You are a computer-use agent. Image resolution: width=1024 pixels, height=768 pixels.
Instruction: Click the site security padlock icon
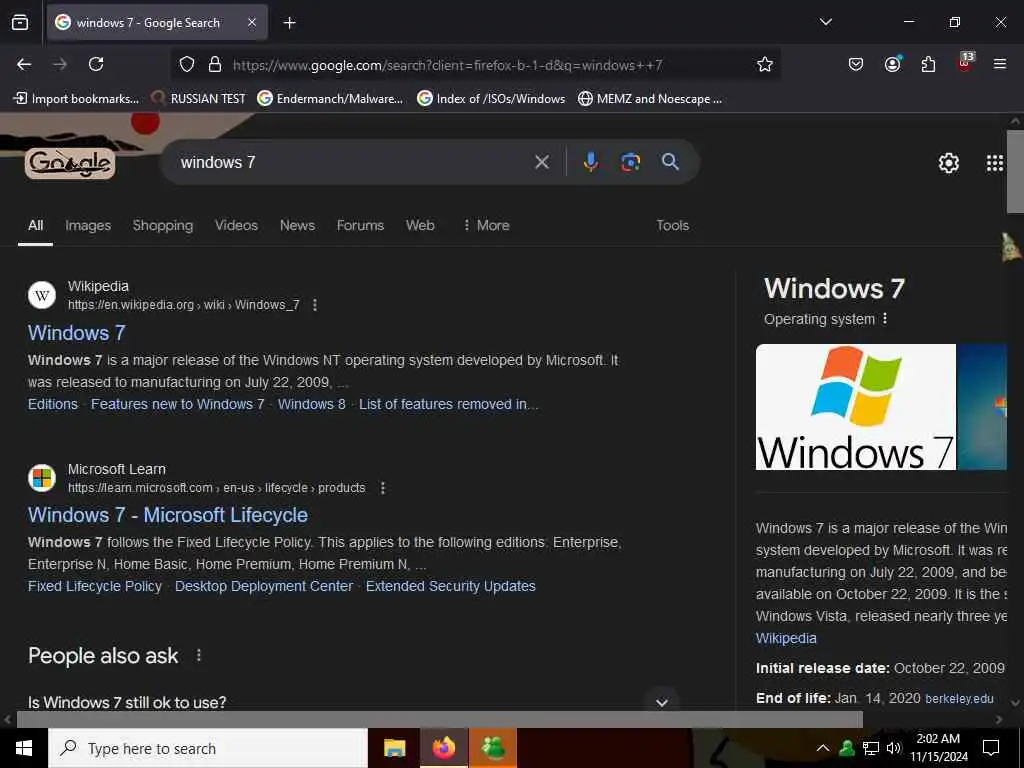[x=215, y=65]
